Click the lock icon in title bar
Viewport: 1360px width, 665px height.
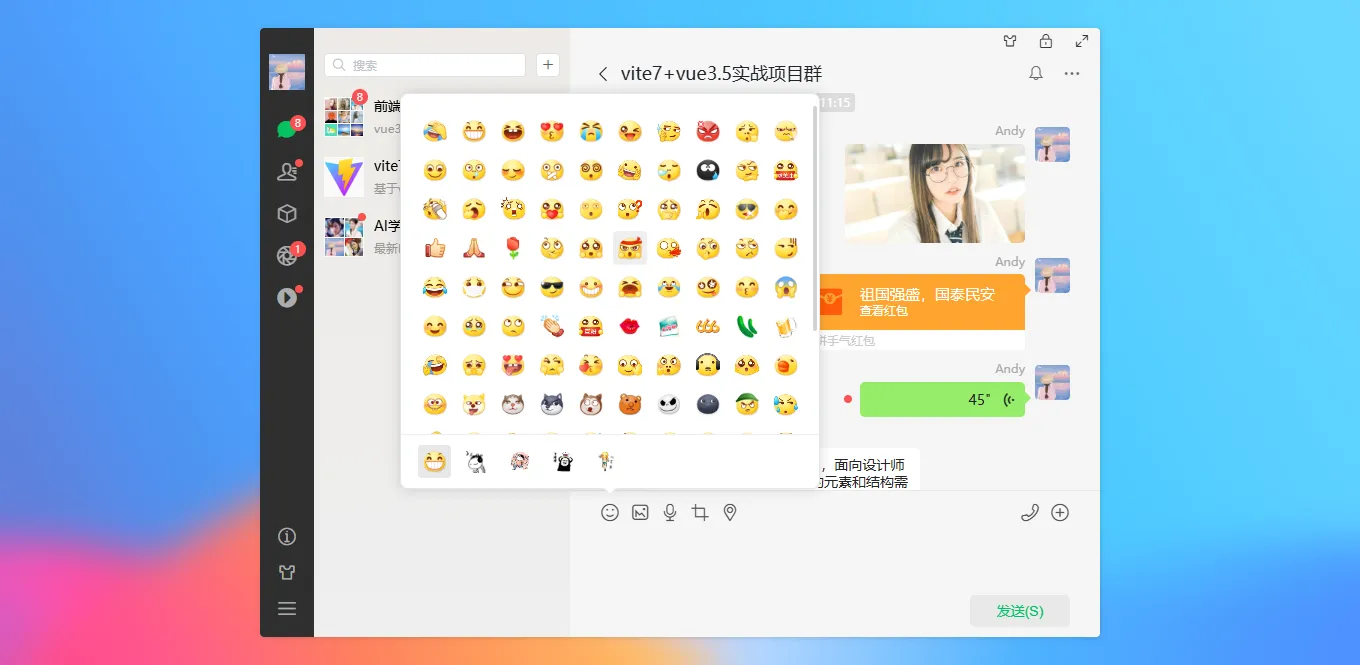coord(1046,42)
